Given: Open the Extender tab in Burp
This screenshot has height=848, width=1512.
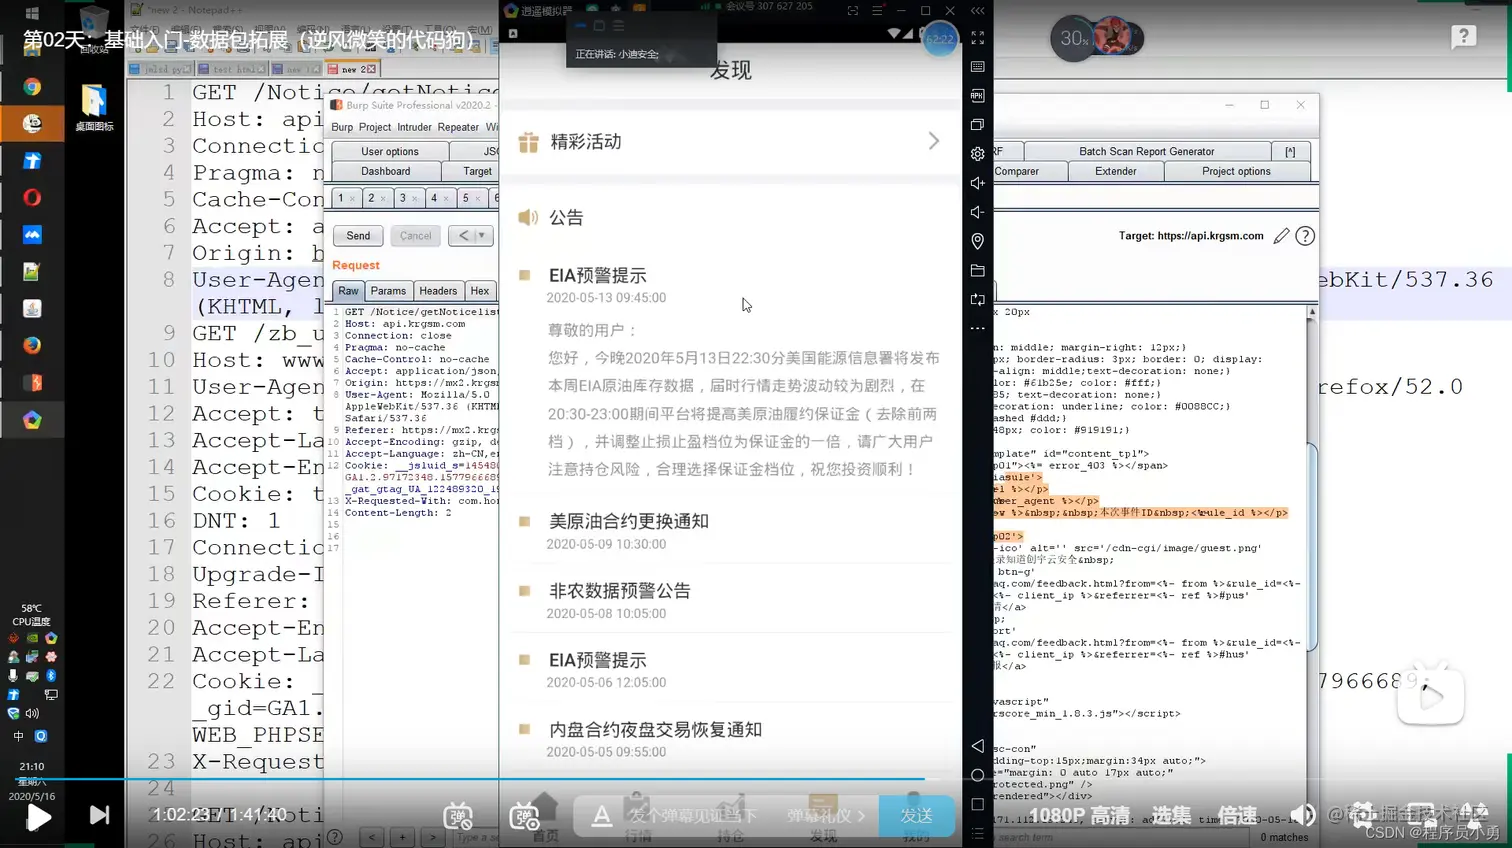Looking at the screenshot, I should [x=1115, y=171].
